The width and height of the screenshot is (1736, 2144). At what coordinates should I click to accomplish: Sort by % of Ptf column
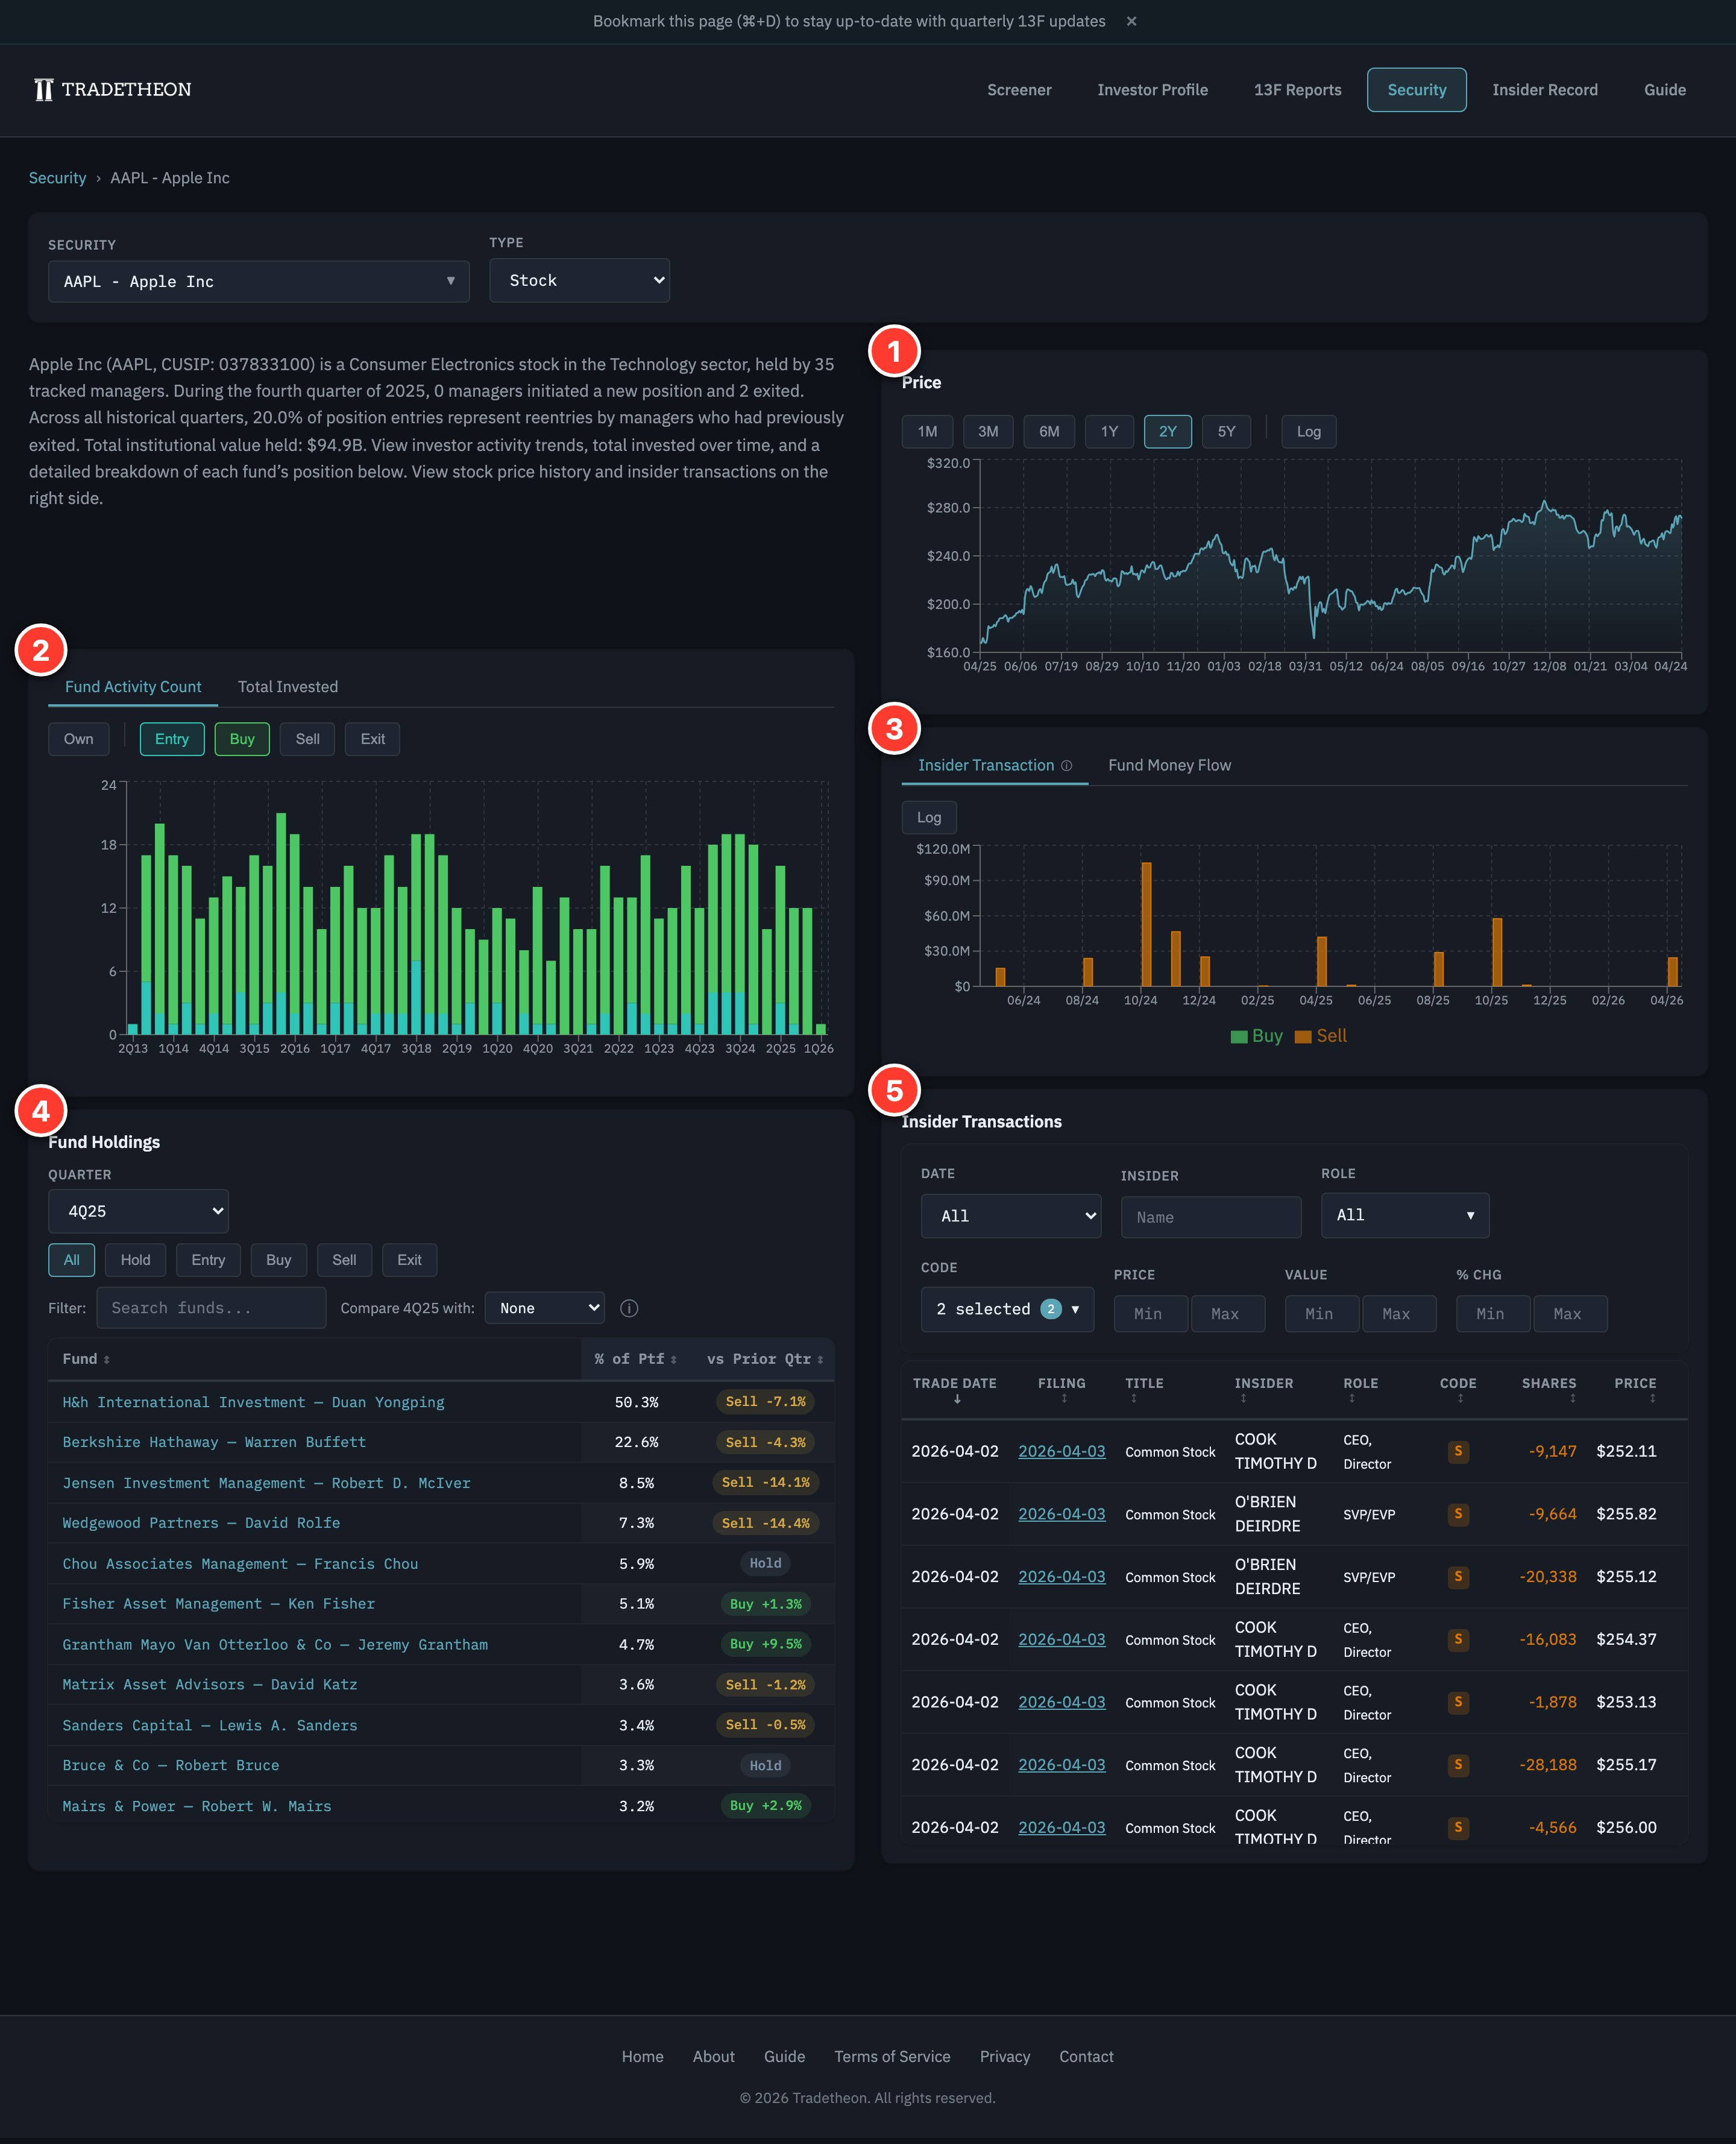635,1359
